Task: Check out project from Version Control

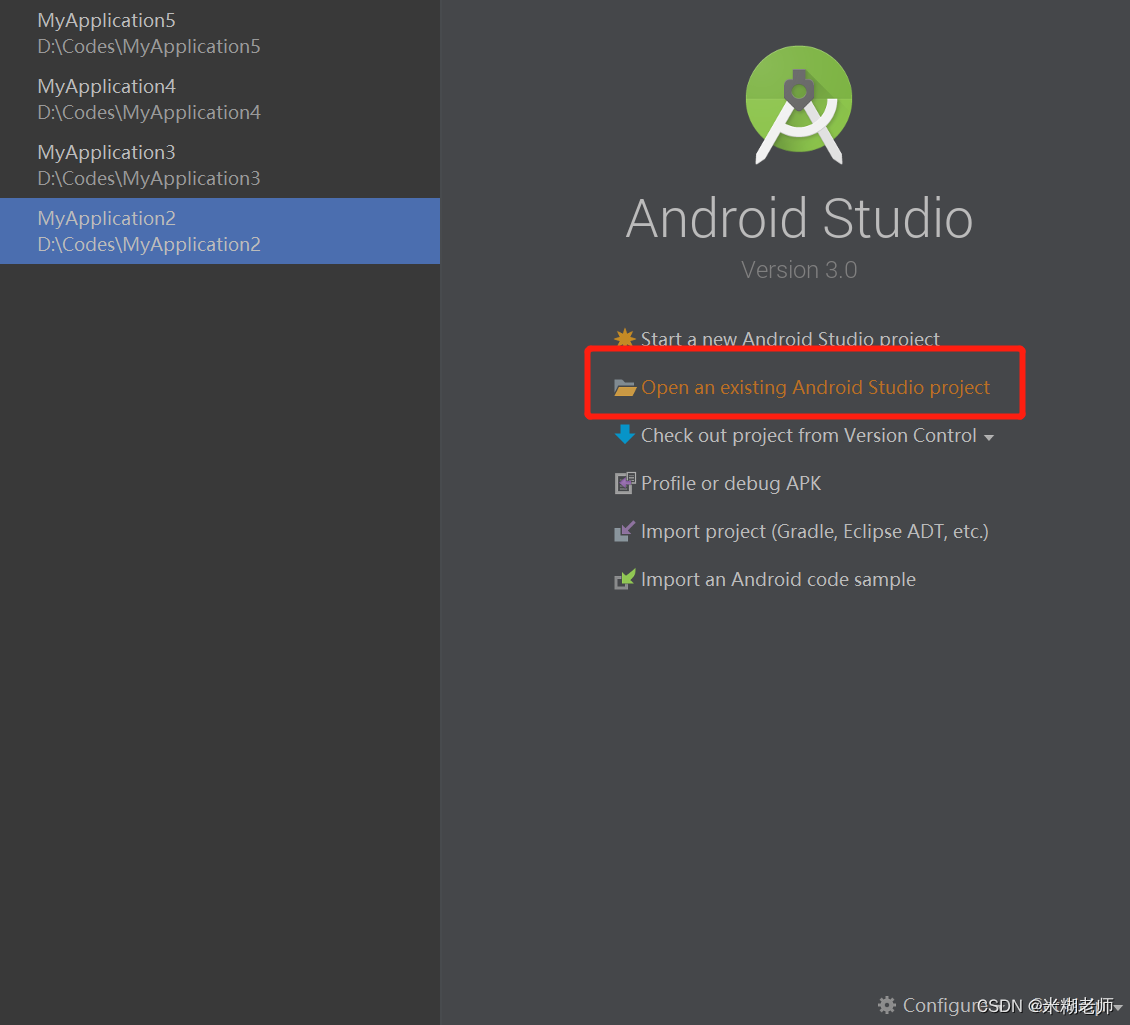Action: [x=809, y=435]
